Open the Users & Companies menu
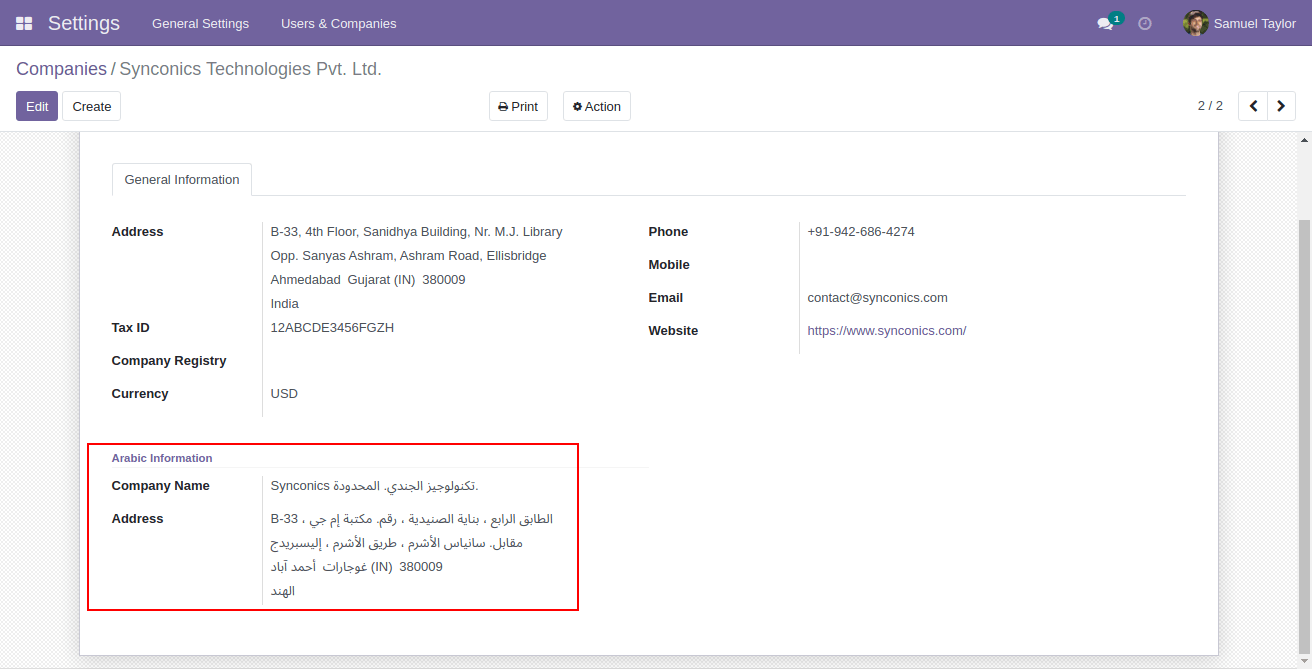The height and width of the screenshot is (669, 1312). (x=339, y=23)
